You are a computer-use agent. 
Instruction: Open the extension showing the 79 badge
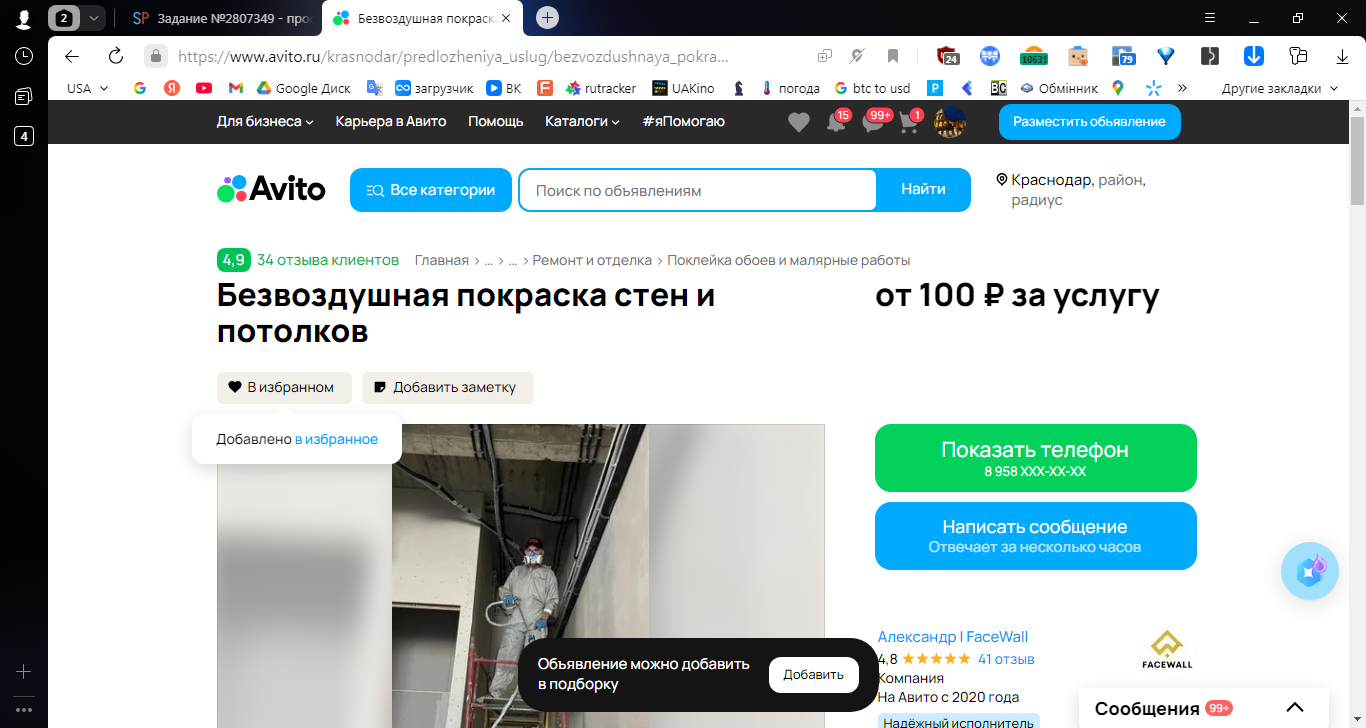tap(1124, 56)
